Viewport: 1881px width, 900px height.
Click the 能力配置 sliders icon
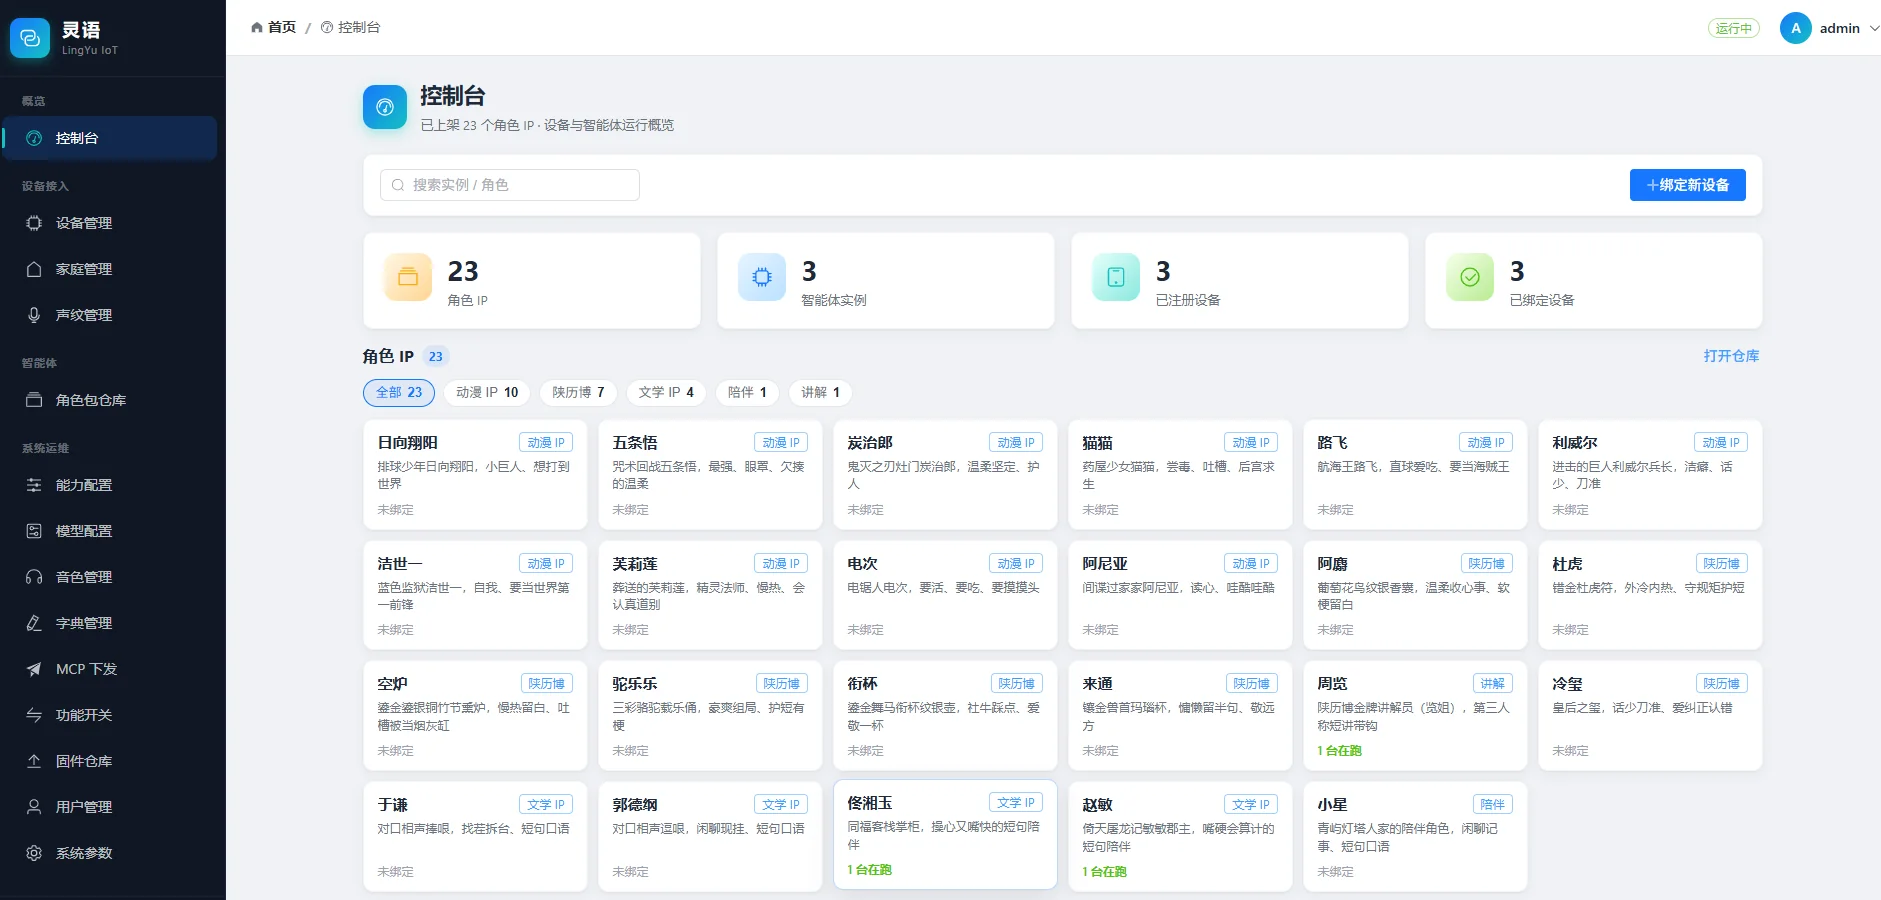coord(34,485)
